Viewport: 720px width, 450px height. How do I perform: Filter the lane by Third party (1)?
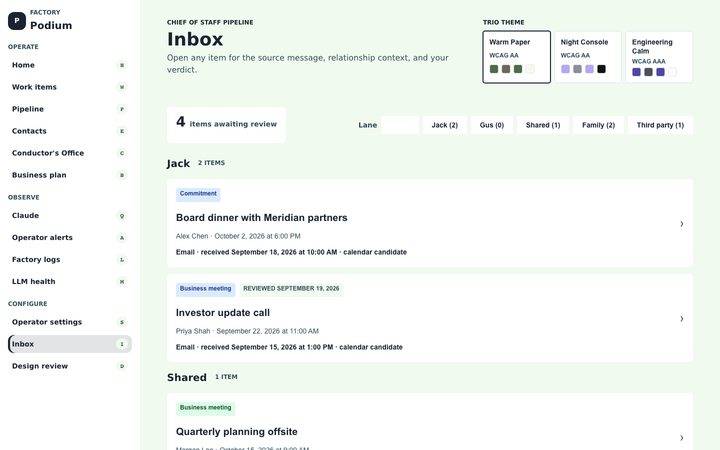click(x=660, y=125)
